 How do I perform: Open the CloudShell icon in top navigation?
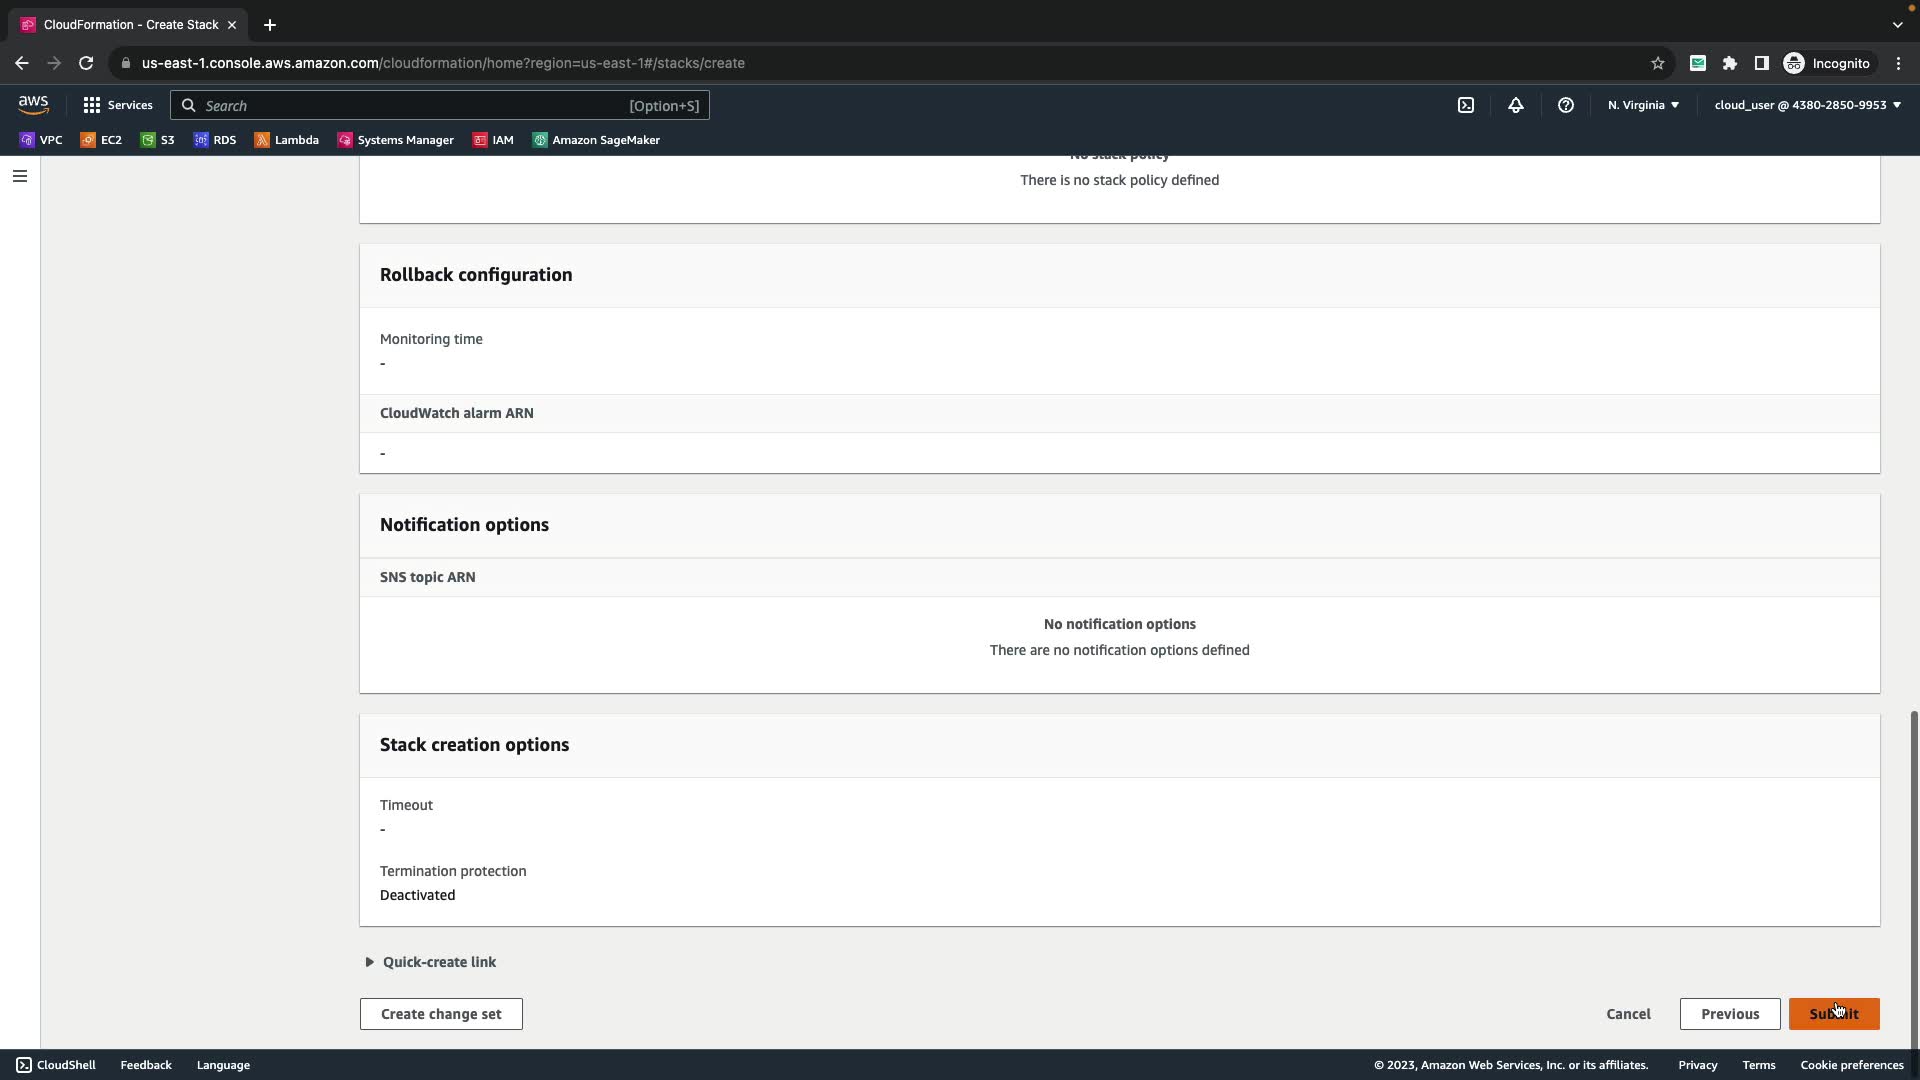click(x=1465, y=105)
